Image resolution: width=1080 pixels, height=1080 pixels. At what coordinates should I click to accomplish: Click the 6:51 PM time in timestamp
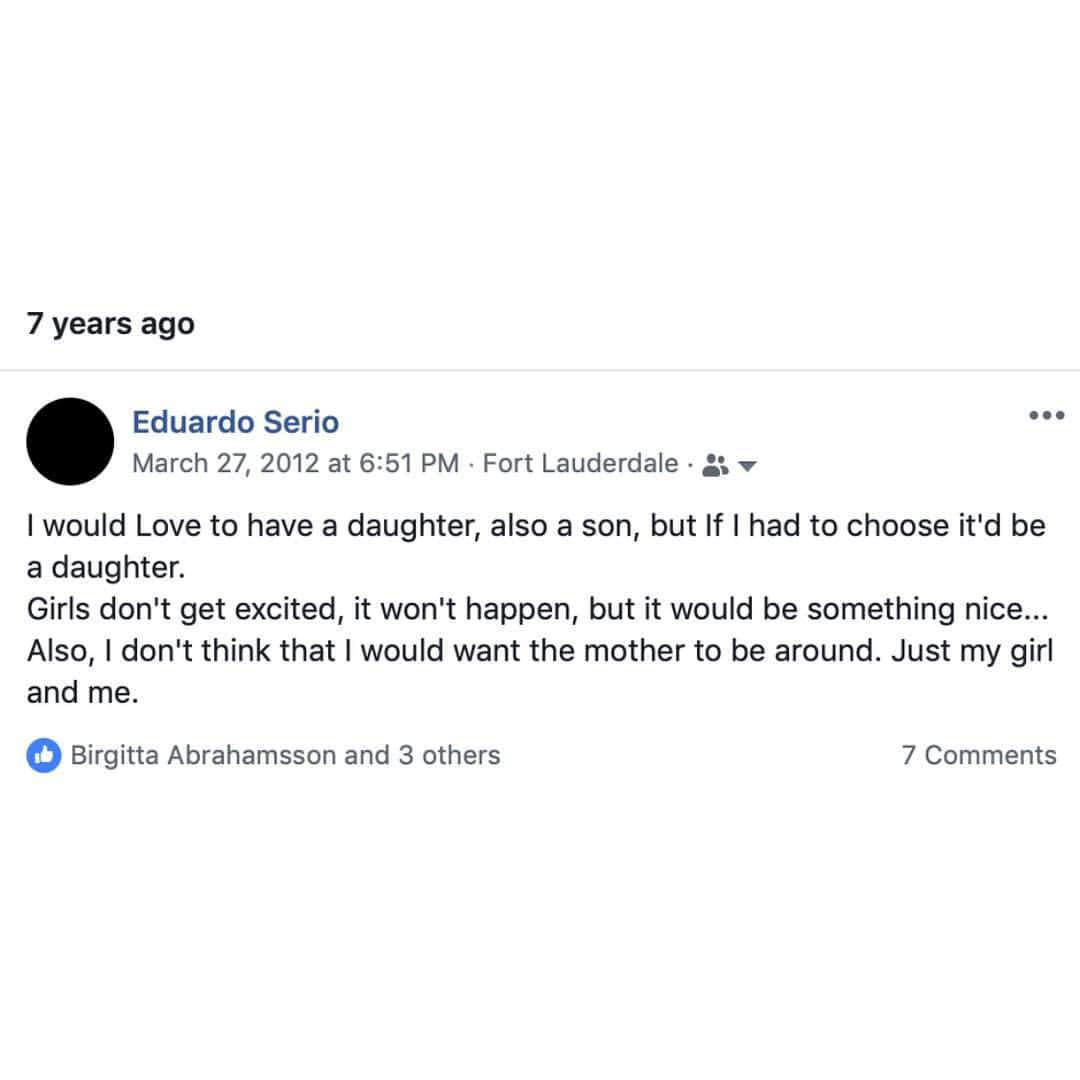point(409,464)
